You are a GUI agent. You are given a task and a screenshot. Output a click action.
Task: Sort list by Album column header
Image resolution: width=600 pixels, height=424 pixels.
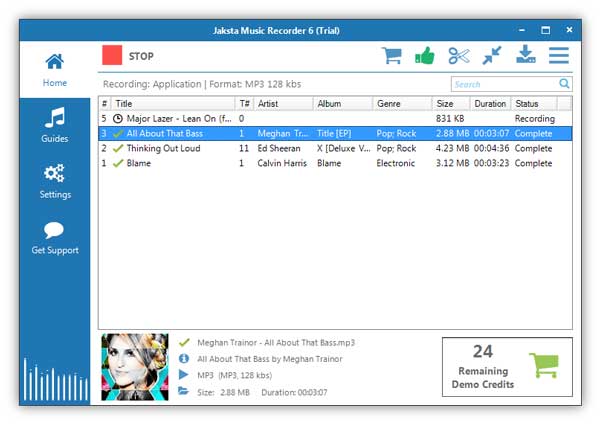pyautogui.click(x=343, y=104)
